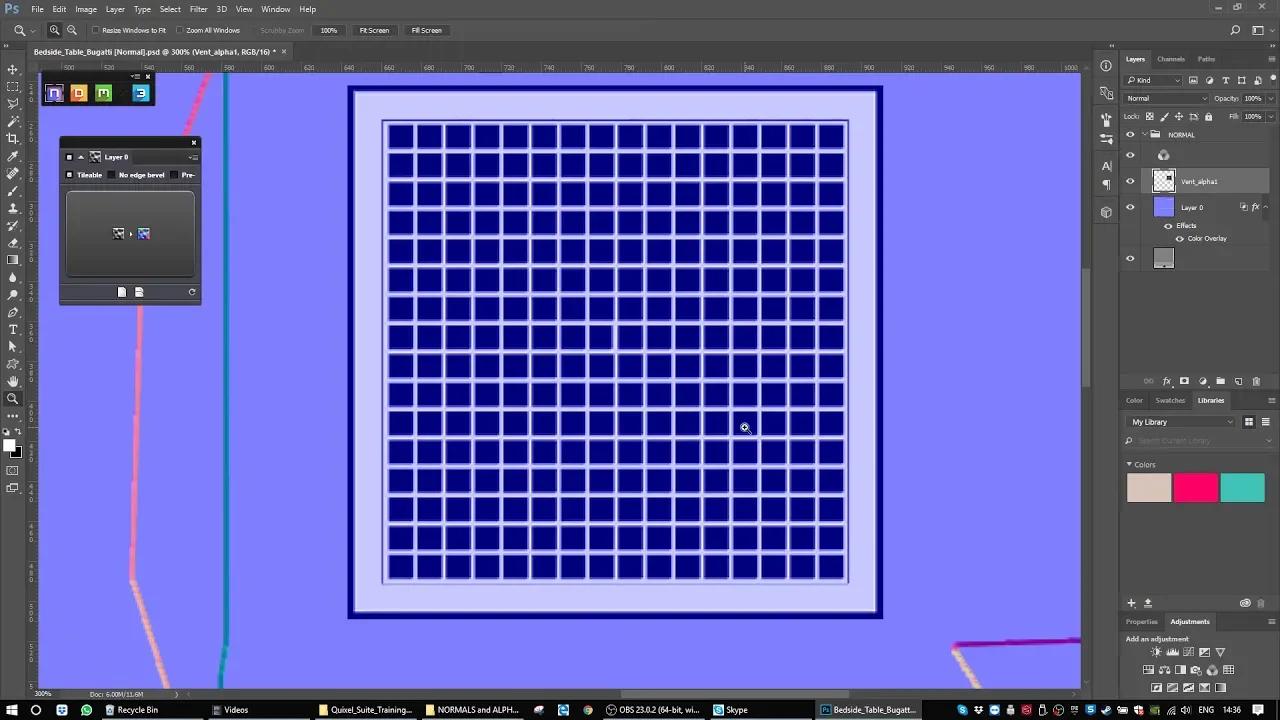Hide the Vent_alpha1 layer
Image resolution: width=1280 pixels, height=720 pixels.
(x=1130, y=181)
